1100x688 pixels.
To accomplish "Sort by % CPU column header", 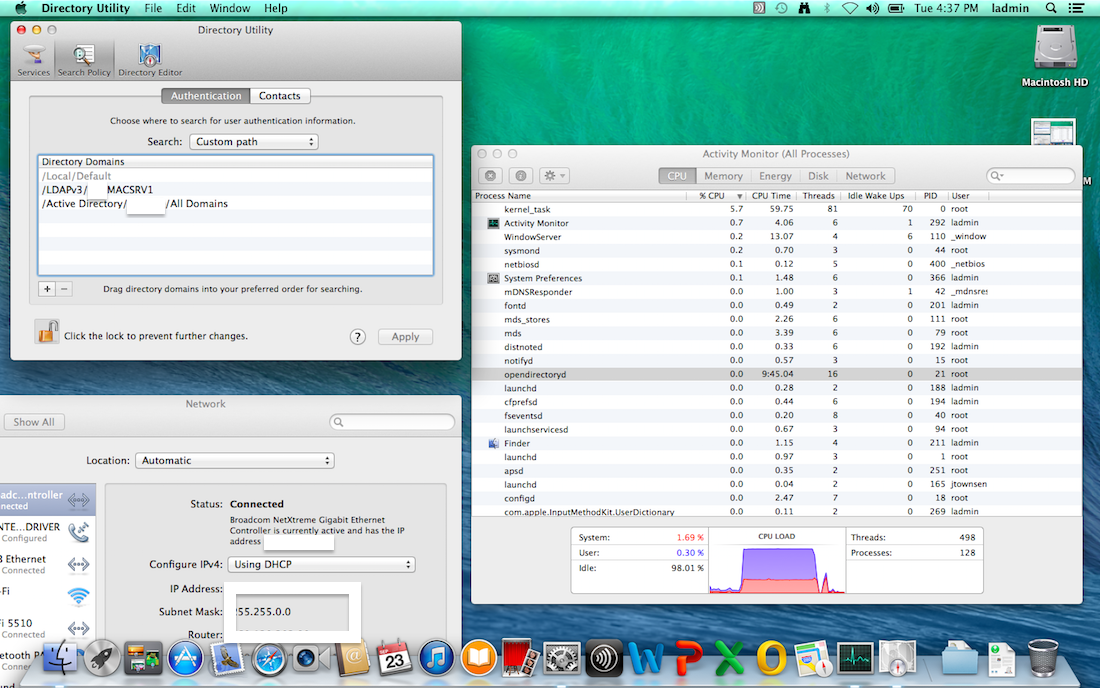I will [x=716, y=196].
